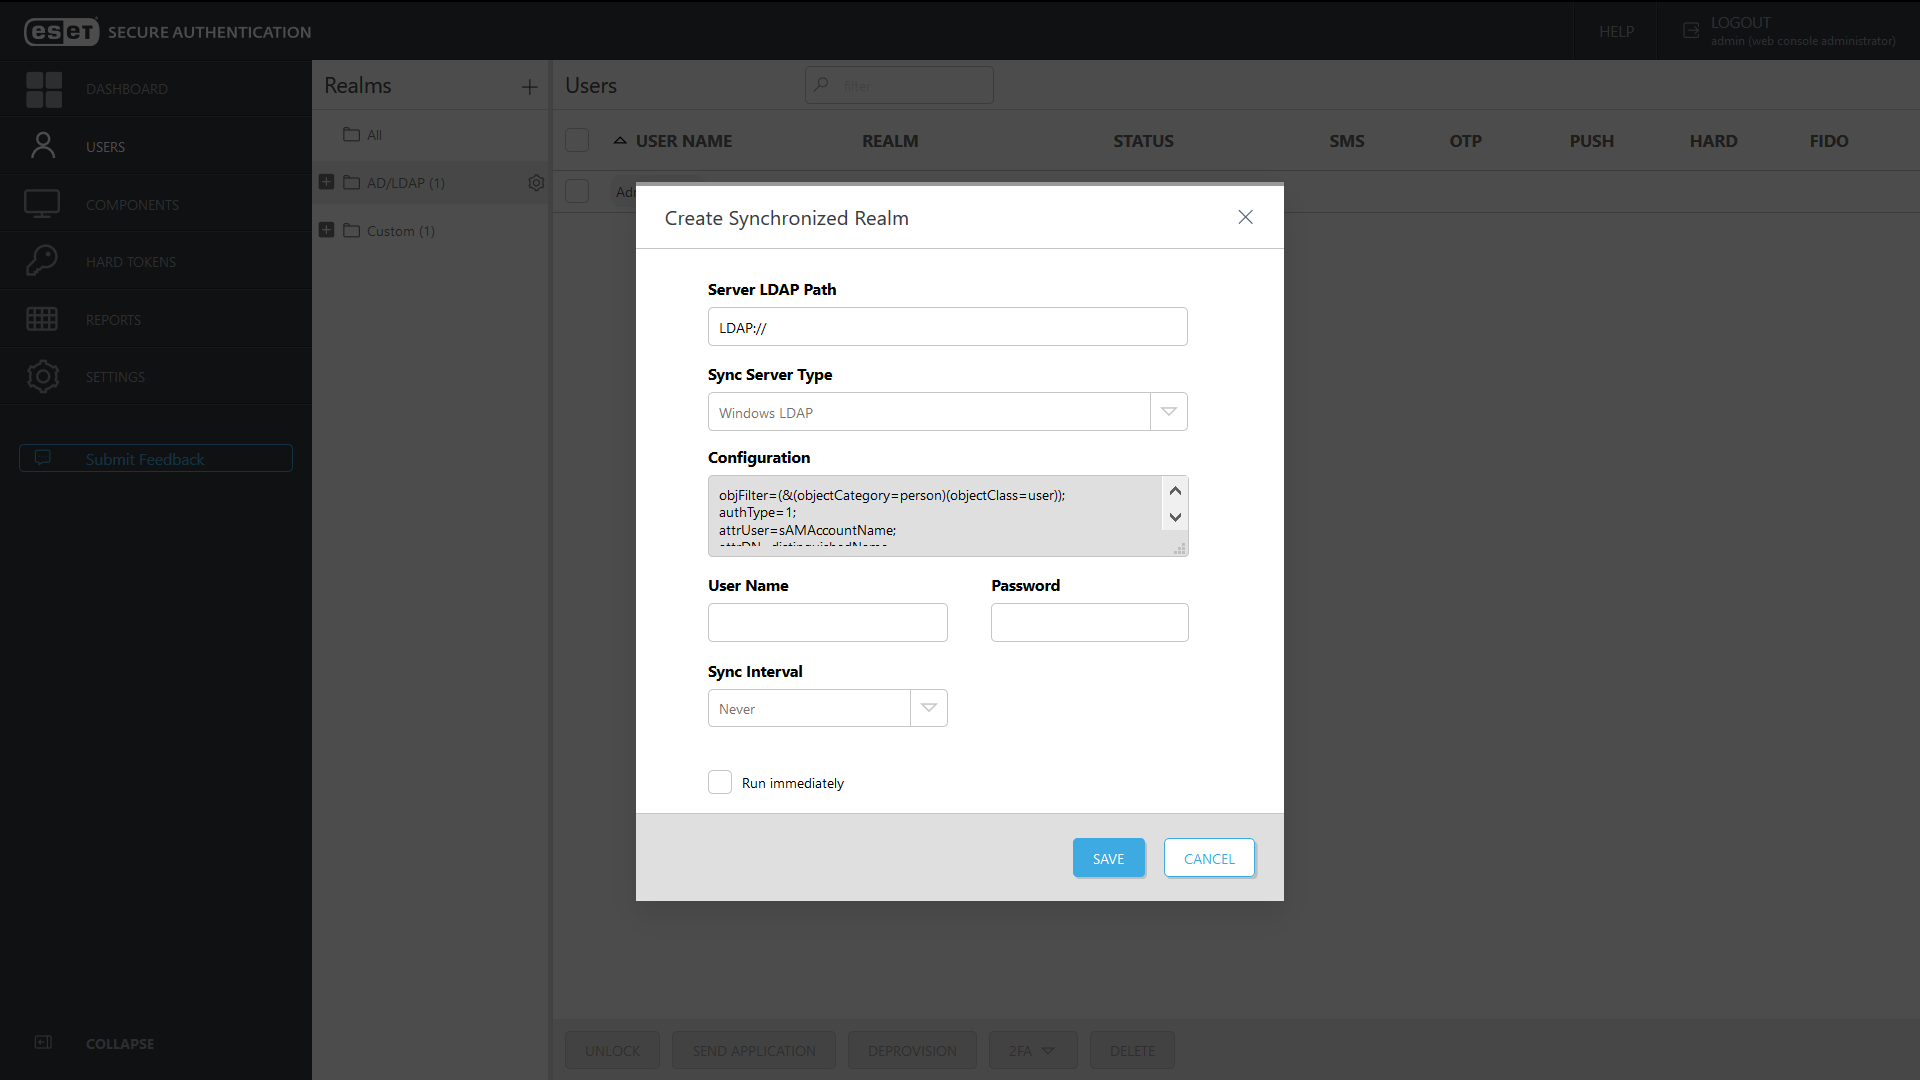Expand the Custom realm tree node

[326, 230]
